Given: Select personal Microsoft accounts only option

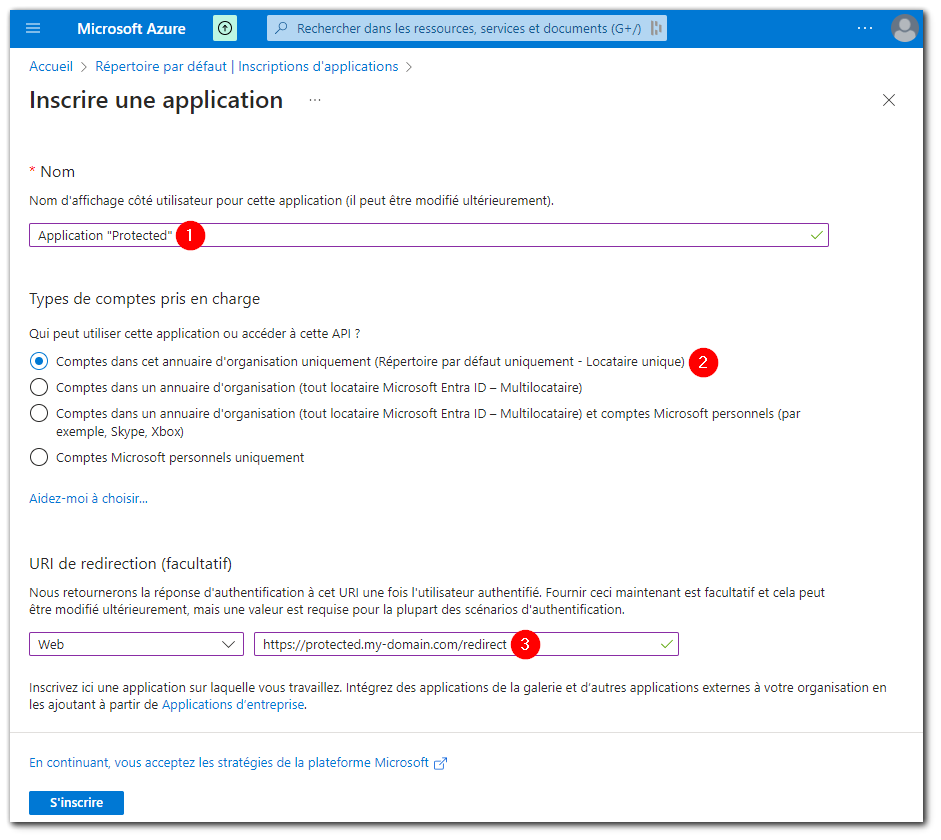Looking at the screenshot, I should point(39,457).
